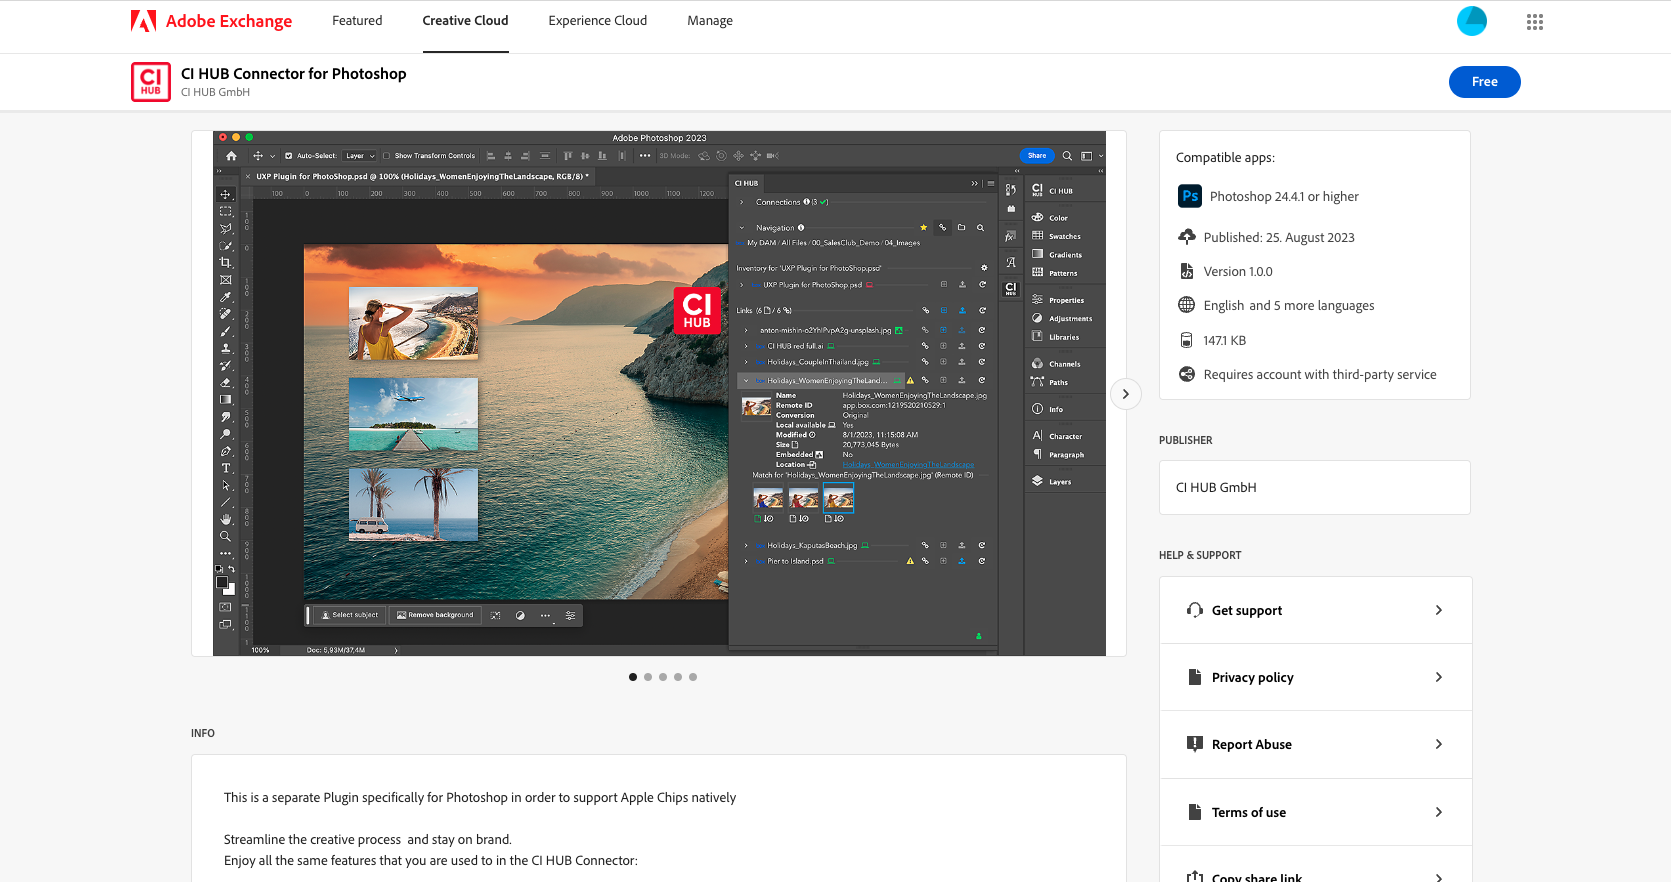Image resolution: width=1671 pixels, height=882 pixels.
Task: Expand the Privacy policy chevron
Action: 1438,677
